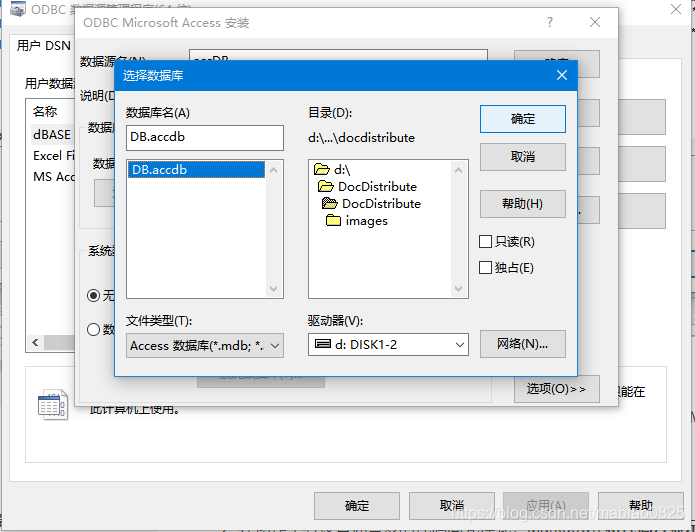Click the ODBC administrator title bar icon

[x=18, y=8]
